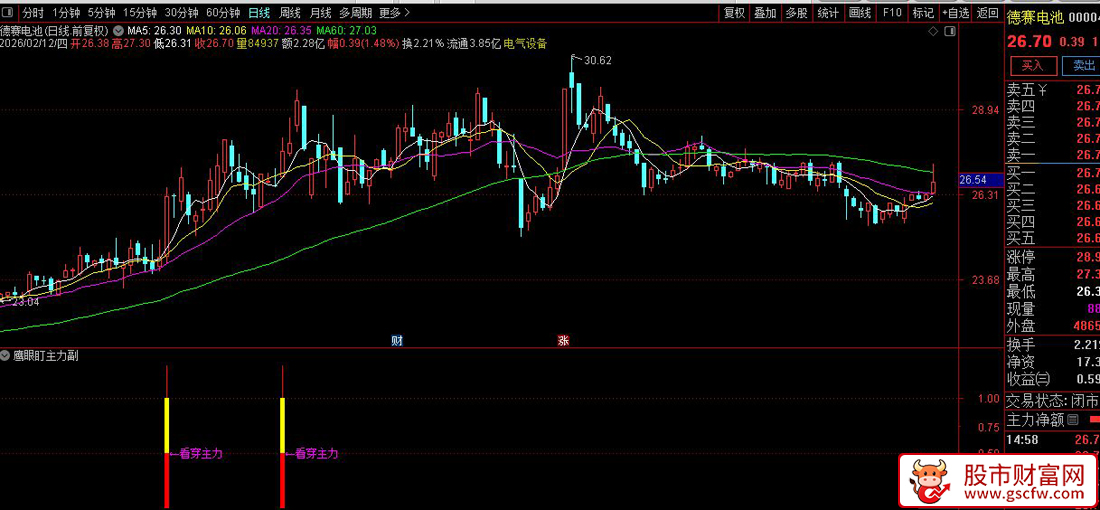The image size is (1100, 510).
Task: Click the blue 卖出 sell button
Action: pyautogui.click(x=1083, y=66)
